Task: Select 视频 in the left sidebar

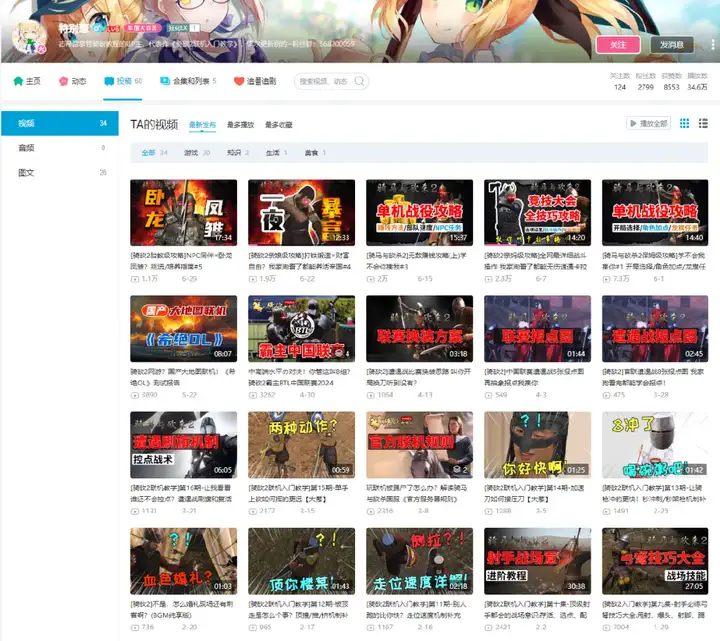Action: (60, 123)
